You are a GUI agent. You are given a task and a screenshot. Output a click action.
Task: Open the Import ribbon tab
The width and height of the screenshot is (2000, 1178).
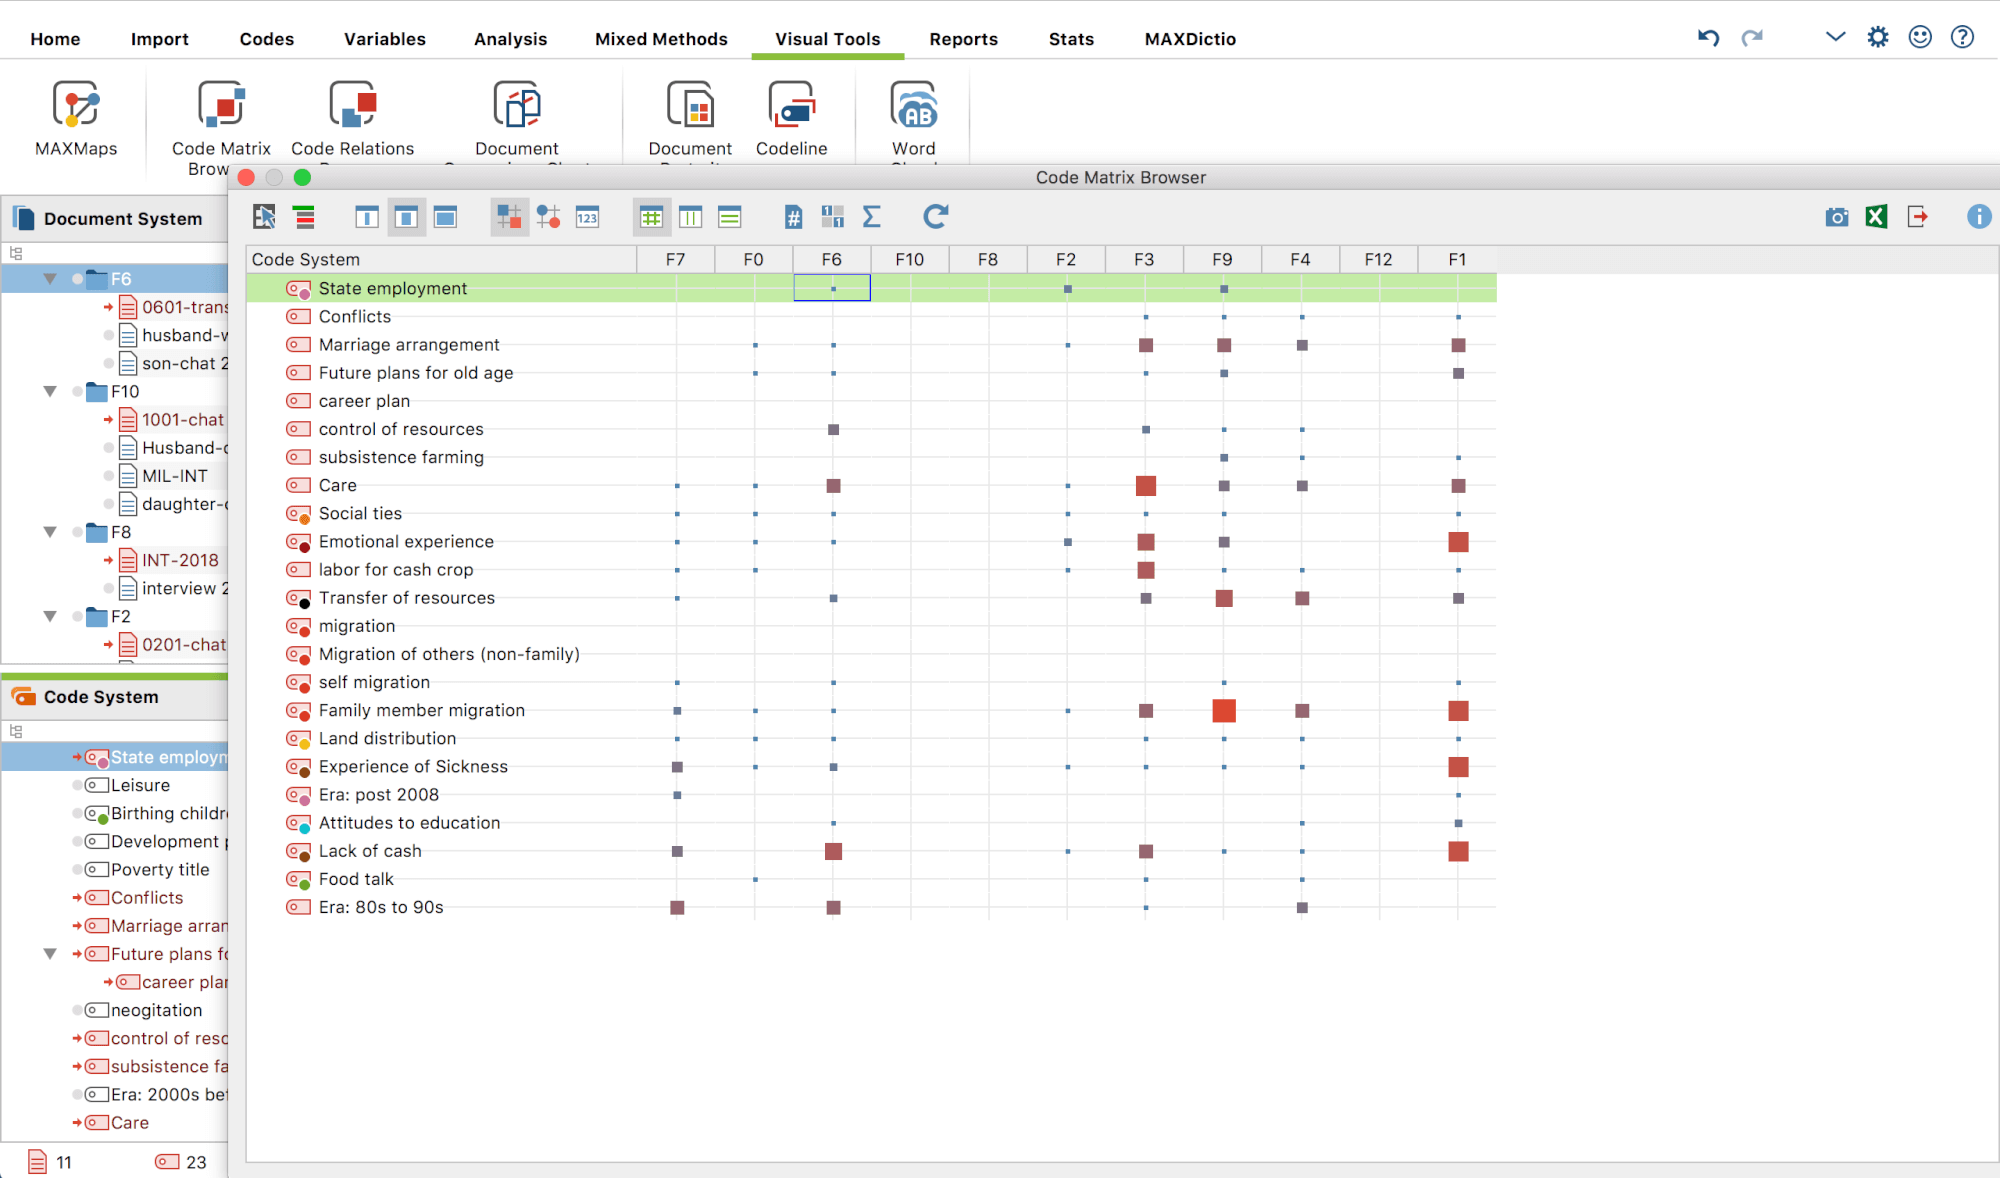159,39
